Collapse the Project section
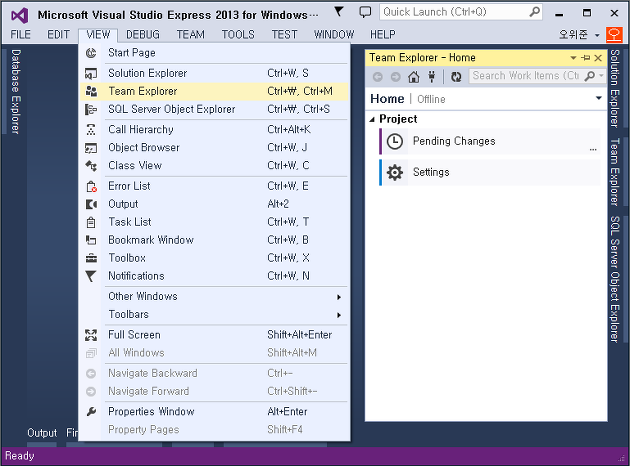 point(372,119)
